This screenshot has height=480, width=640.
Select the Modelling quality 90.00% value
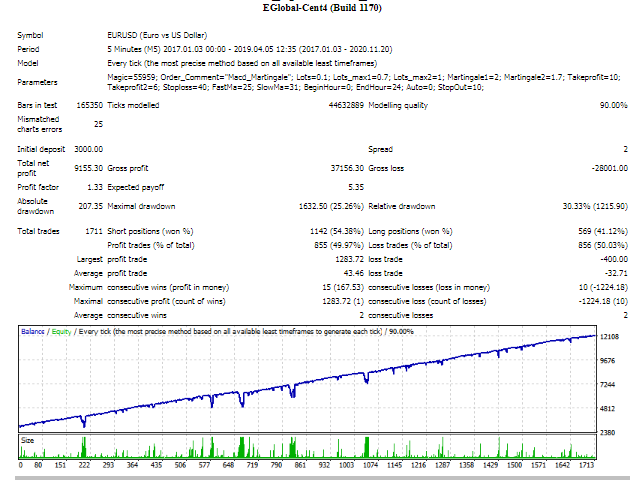pos(610,104)
